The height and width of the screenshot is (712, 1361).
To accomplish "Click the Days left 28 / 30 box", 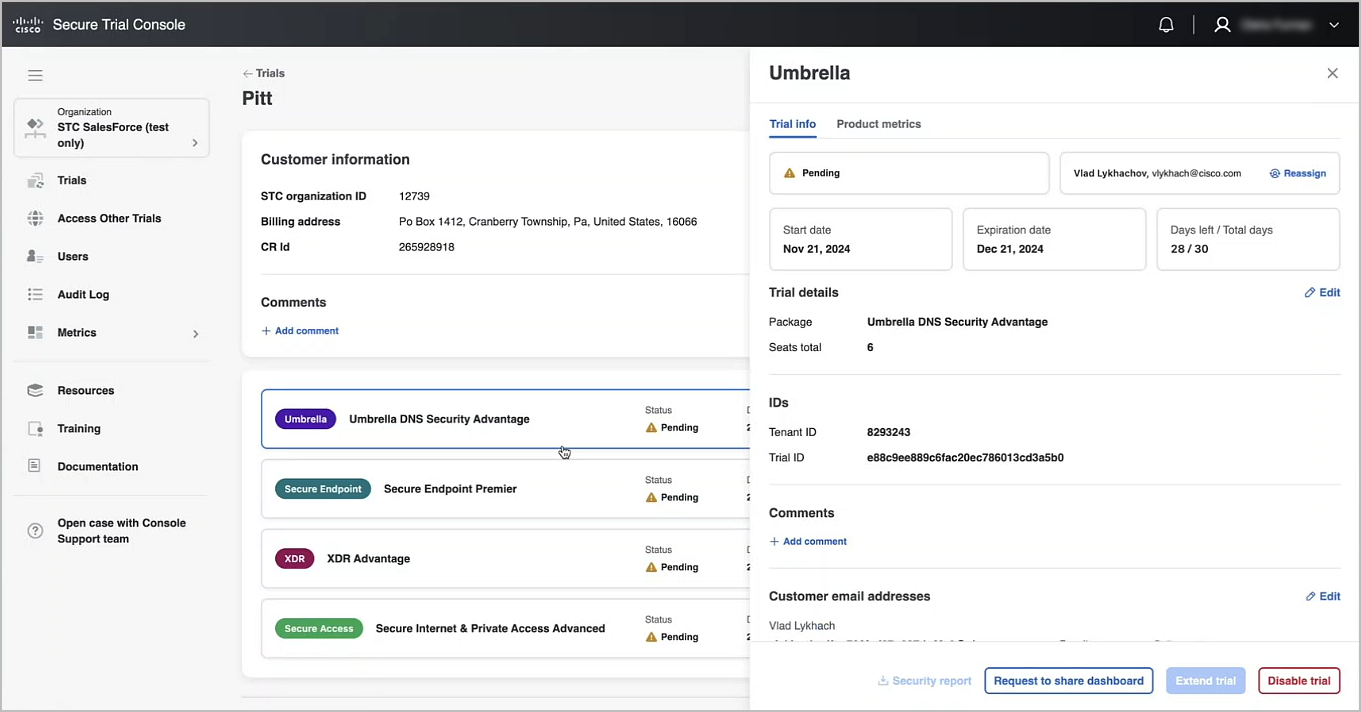I will click(x=1248, y=239).
